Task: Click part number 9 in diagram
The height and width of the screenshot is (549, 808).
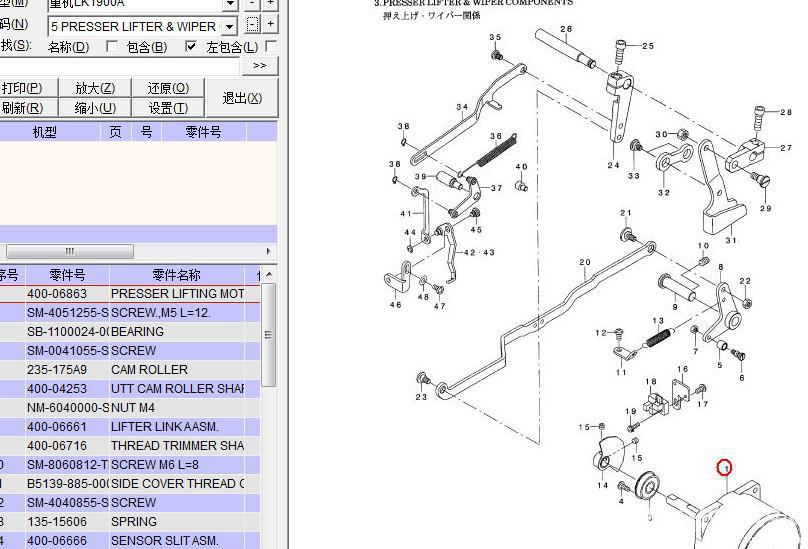Action: (x=675, y=307)
